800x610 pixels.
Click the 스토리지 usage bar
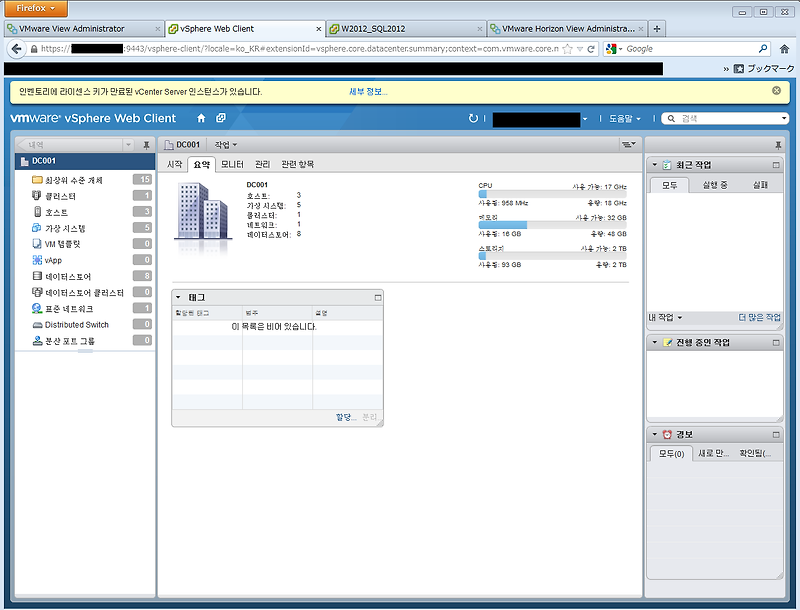point(552,256)
